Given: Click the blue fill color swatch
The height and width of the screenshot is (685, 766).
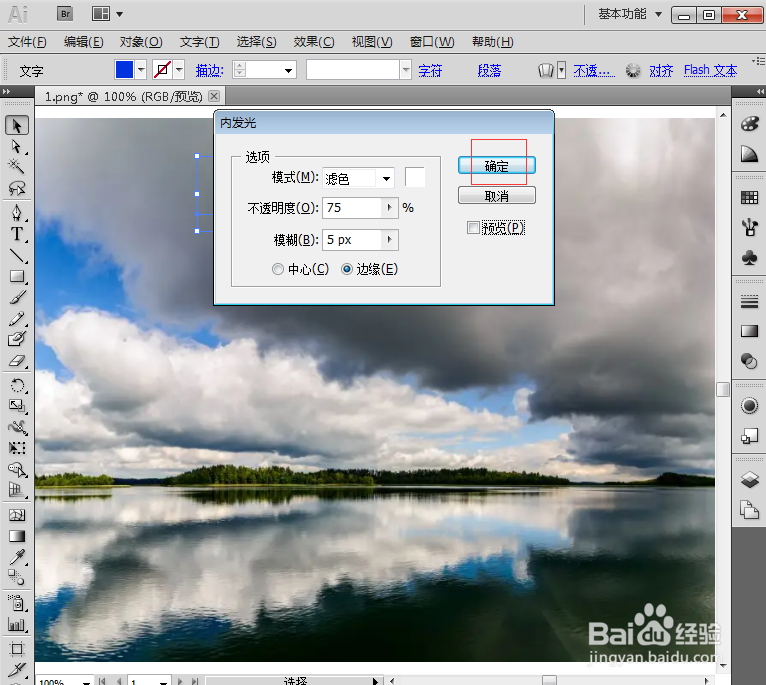Looking at the screenshot, I should (124, 69).
